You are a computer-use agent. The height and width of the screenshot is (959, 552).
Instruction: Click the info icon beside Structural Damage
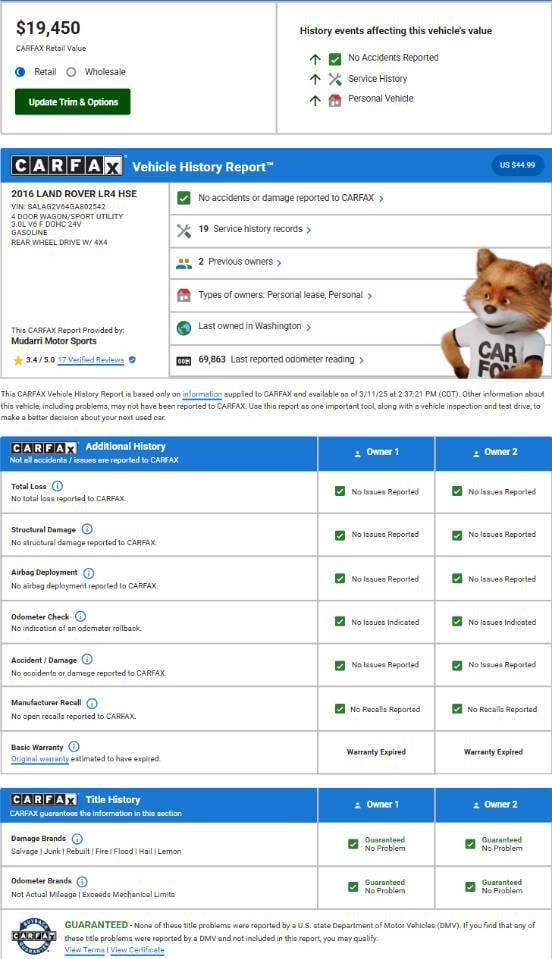point(87,529)
